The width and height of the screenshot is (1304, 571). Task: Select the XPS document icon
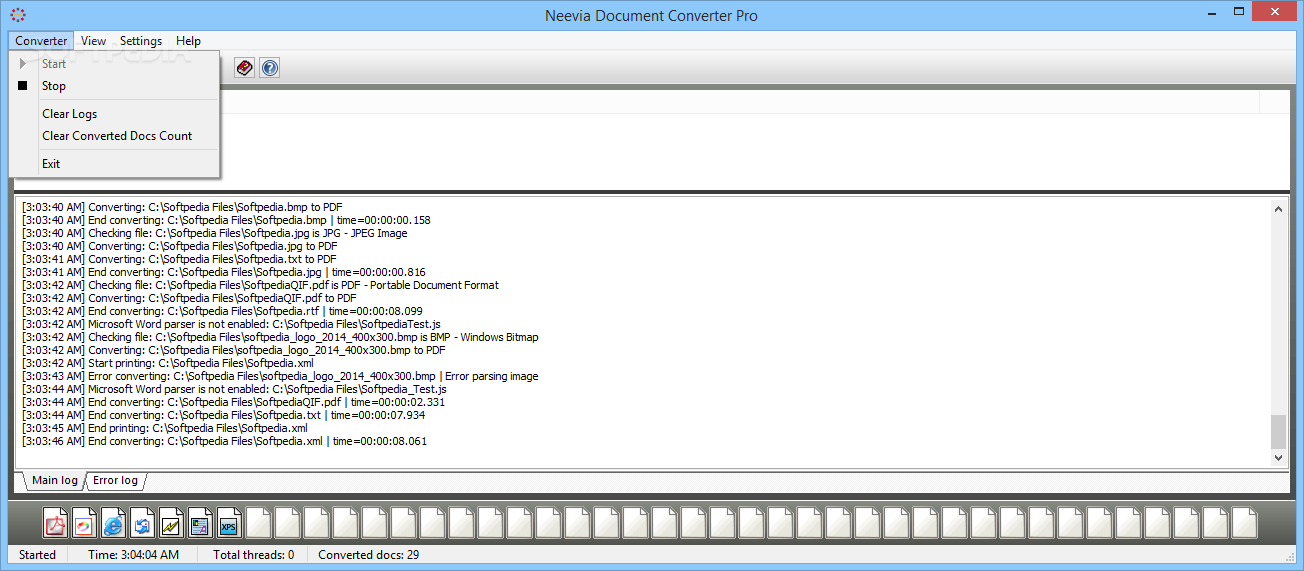(228, 523)
